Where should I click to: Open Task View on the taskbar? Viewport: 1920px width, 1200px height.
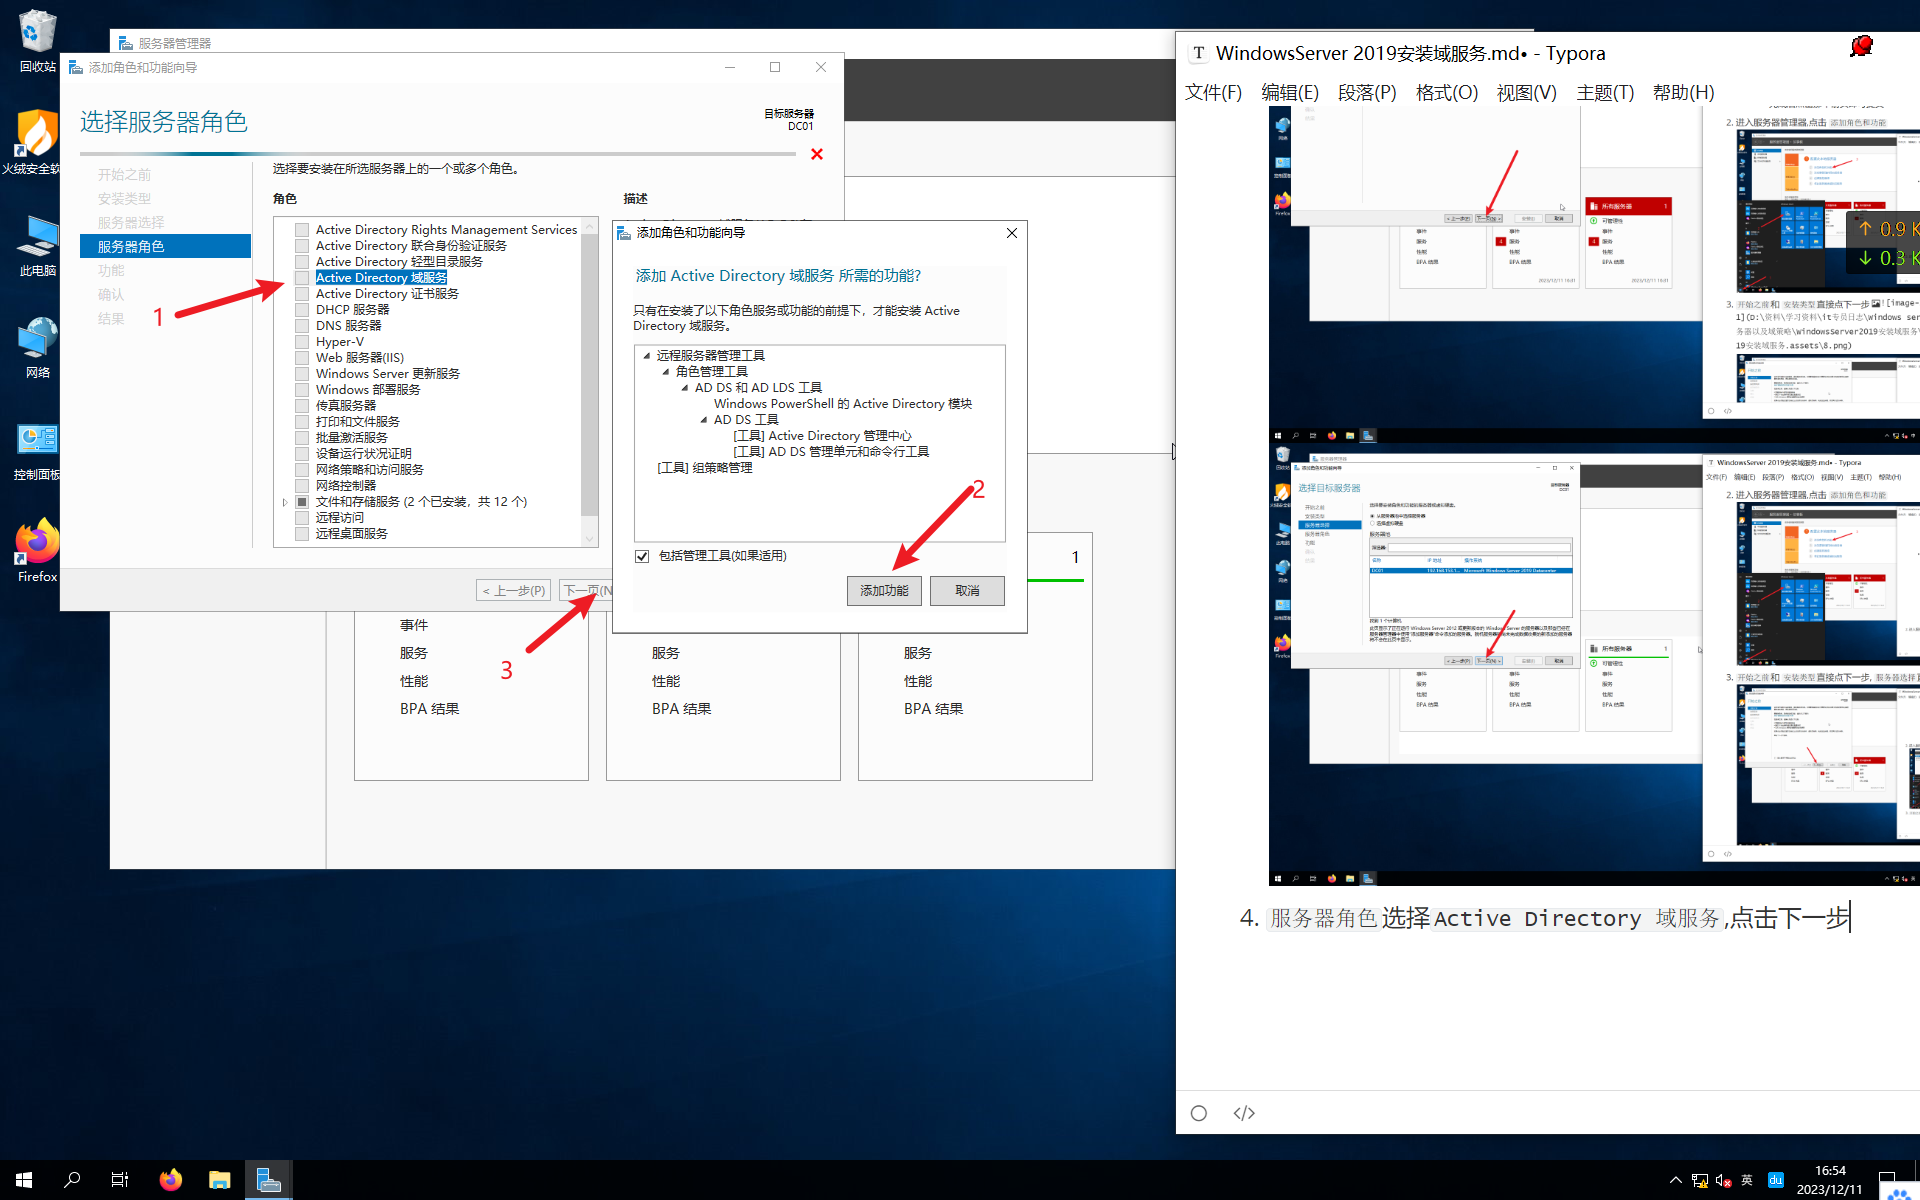pyautogui.click(x=120, y=1180)
